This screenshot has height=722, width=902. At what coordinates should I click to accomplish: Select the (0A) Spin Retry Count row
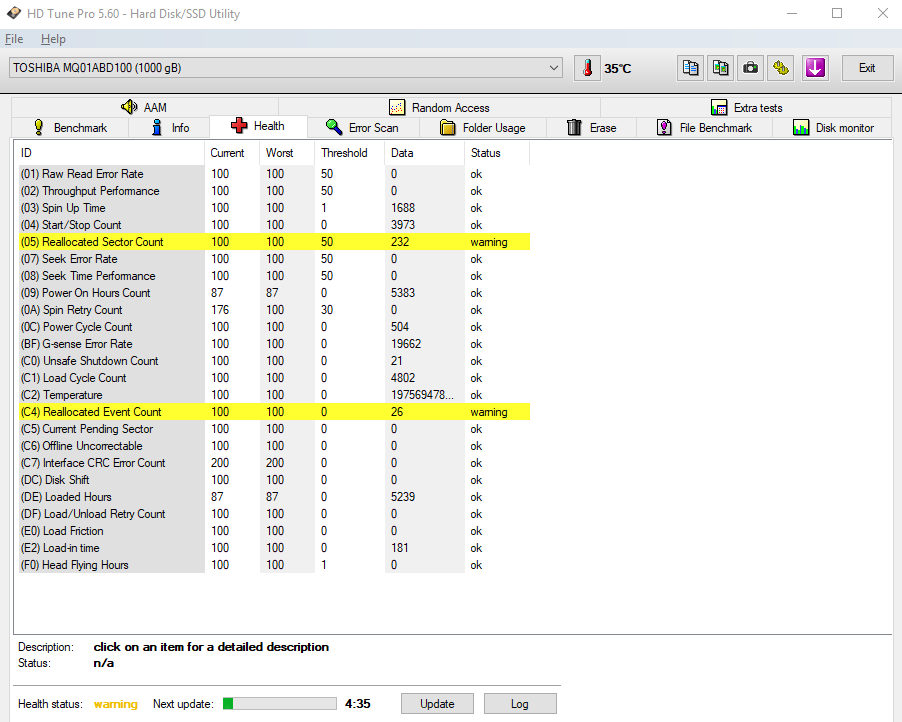[274, 310]
